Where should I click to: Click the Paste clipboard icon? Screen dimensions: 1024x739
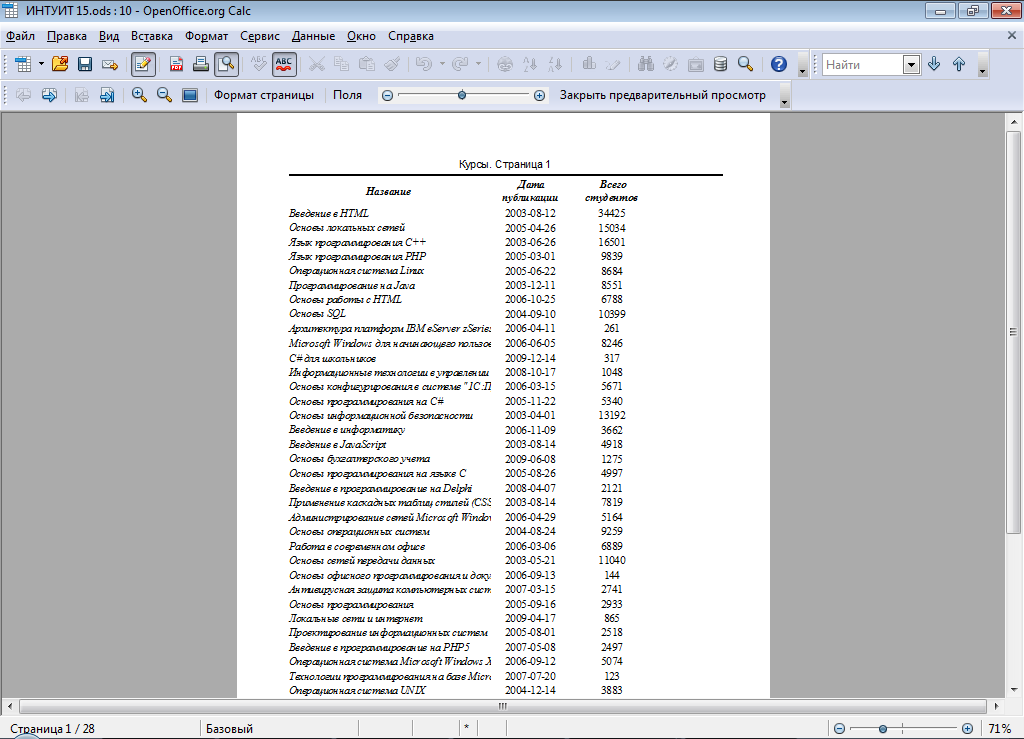point(367,64)
